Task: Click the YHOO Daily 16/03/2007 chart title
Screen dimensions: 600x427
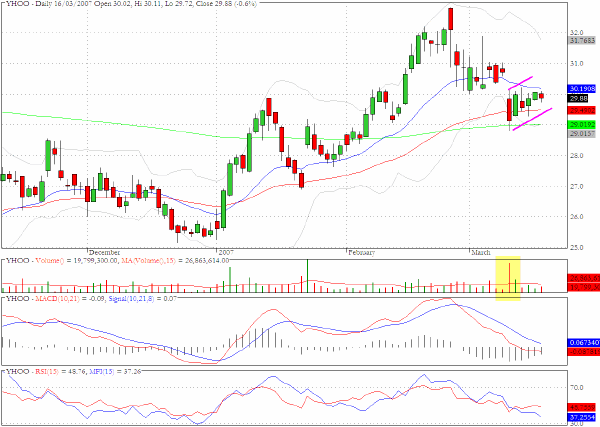Action: coord(131,4)
